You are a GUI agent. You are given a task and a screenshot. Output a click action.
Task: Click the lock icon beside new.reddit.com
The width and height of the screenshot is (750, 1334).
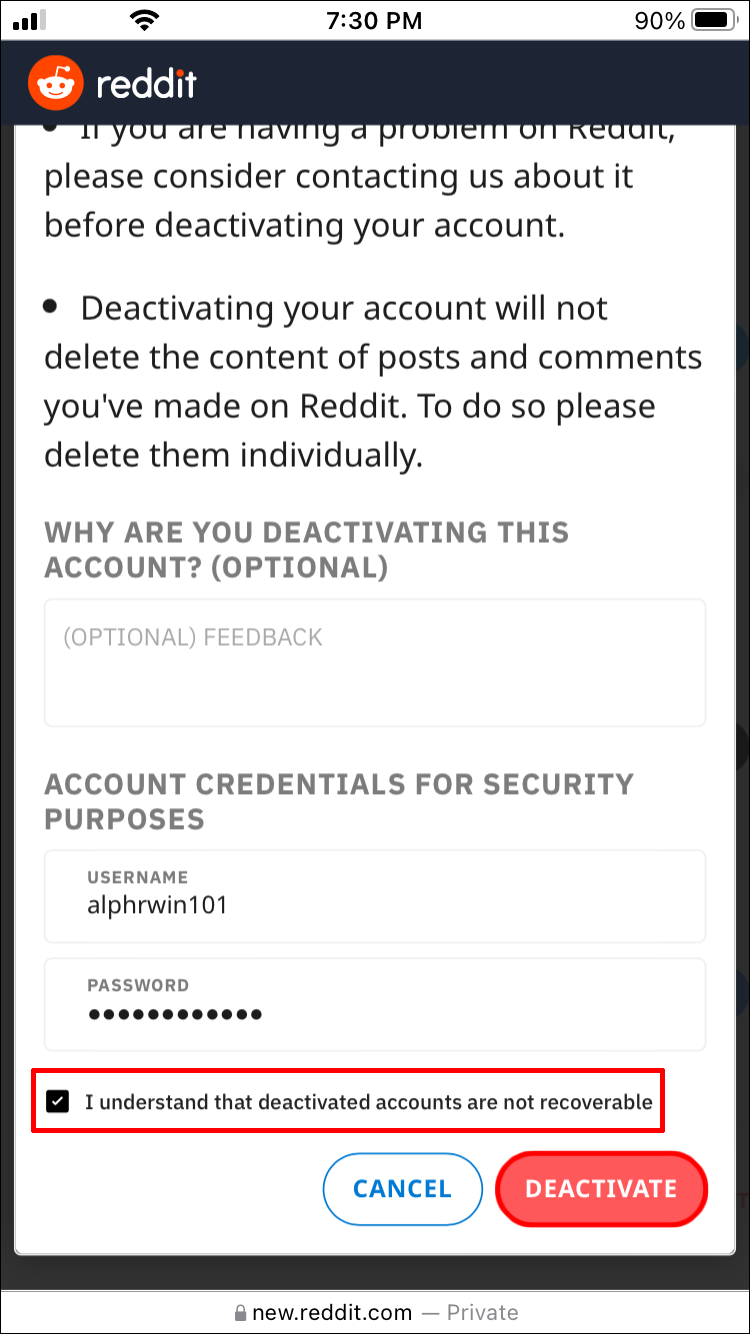tap(240, 1313)
